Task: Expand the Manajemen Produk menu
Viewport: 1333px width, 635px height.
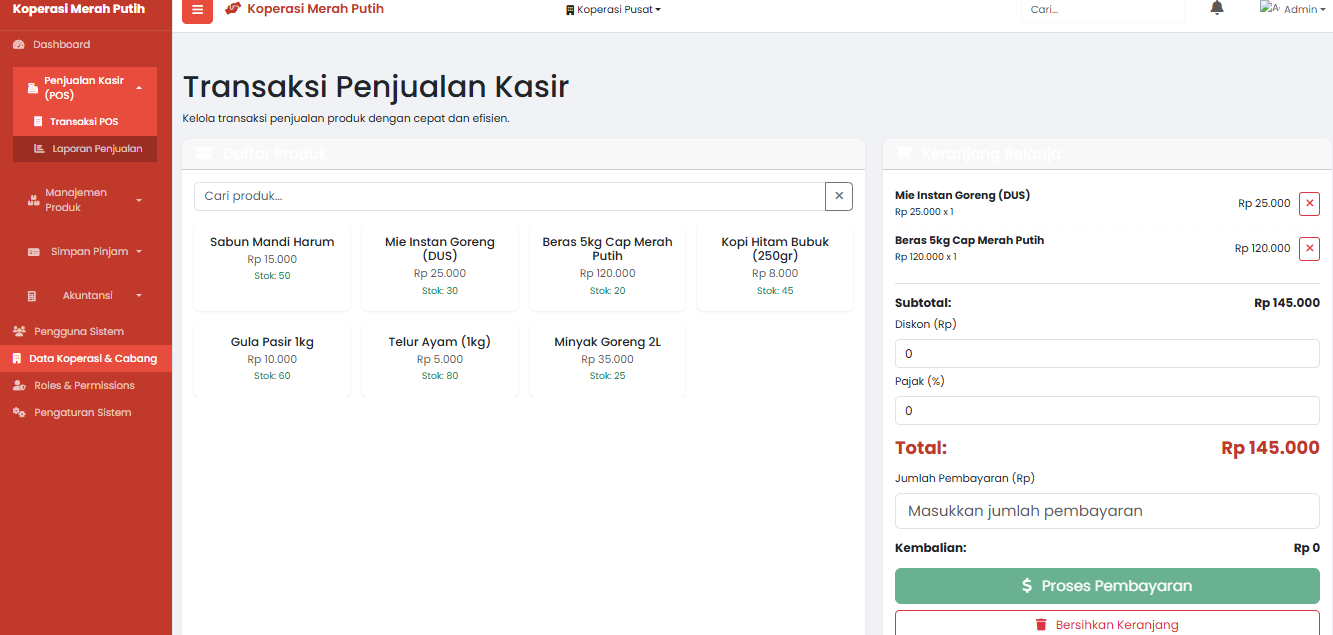Action: point(85,200)
